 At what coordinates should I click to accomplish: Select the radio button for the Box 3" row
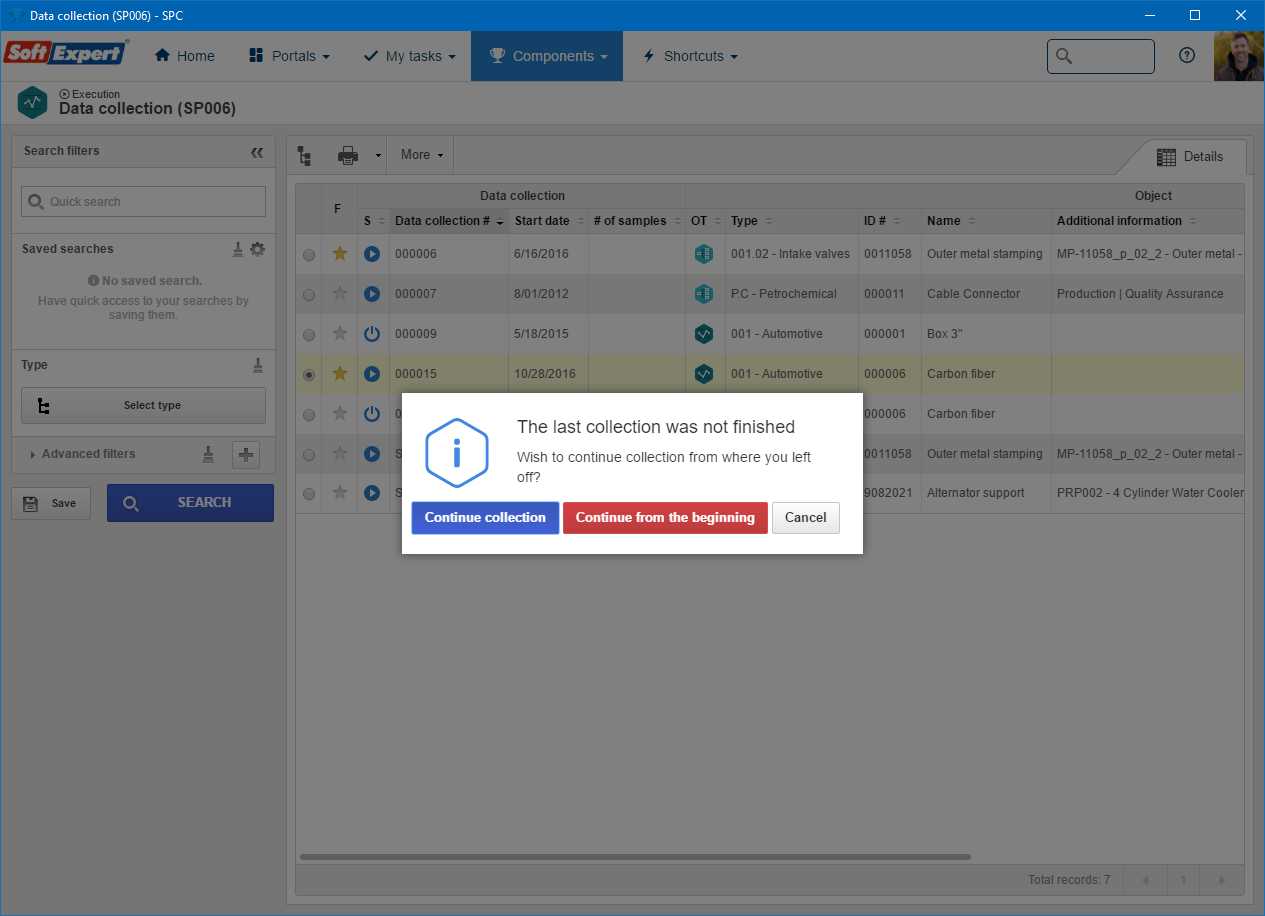[309, 335]
